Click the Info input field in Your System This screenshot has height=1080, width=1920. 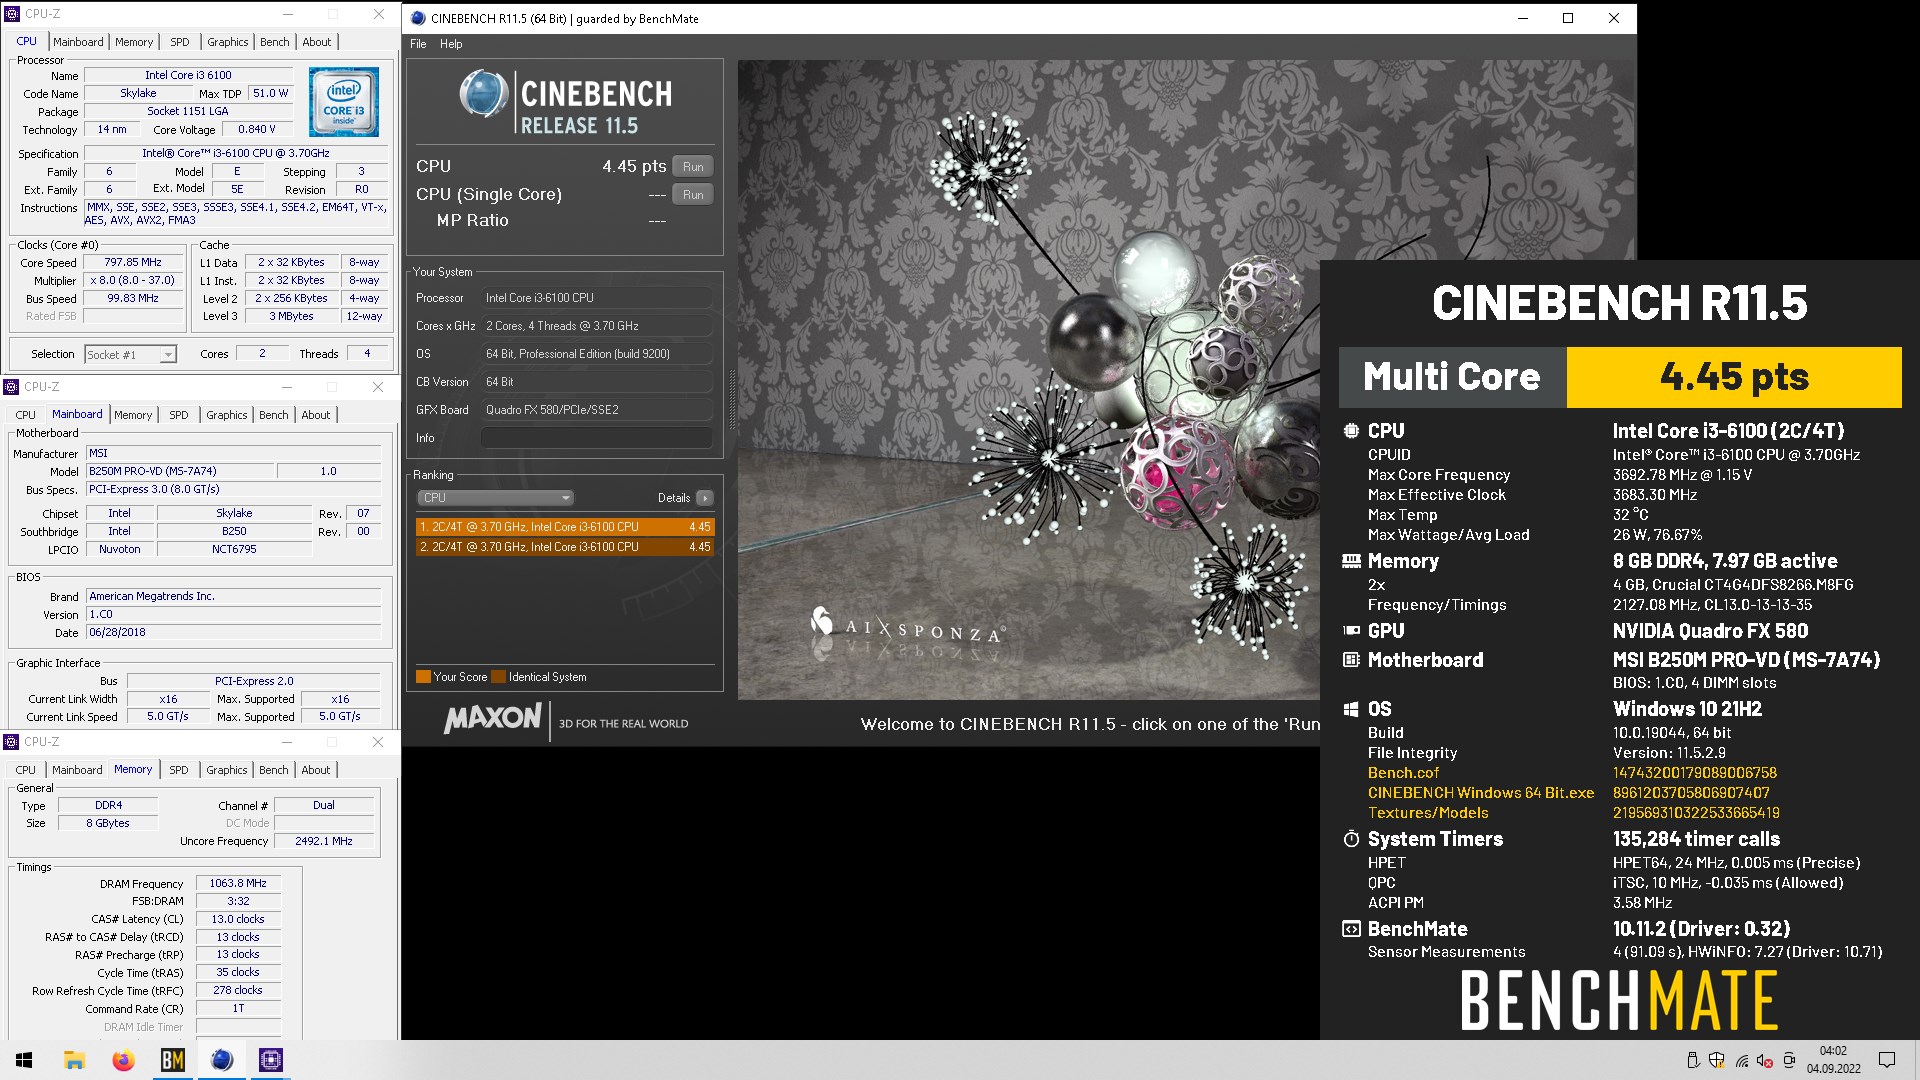point(597,438)
